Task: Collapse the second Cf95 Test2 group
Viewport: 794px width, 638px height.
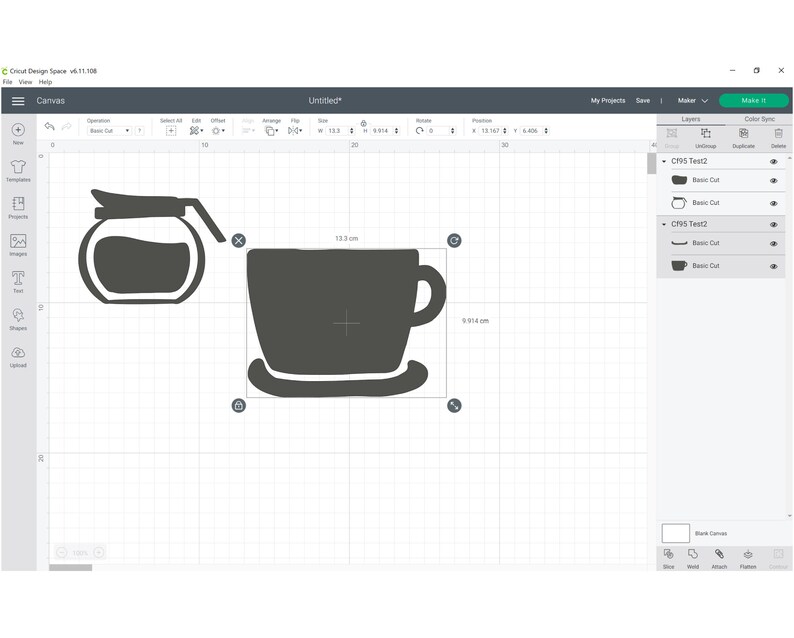Action: coord(664,224)
